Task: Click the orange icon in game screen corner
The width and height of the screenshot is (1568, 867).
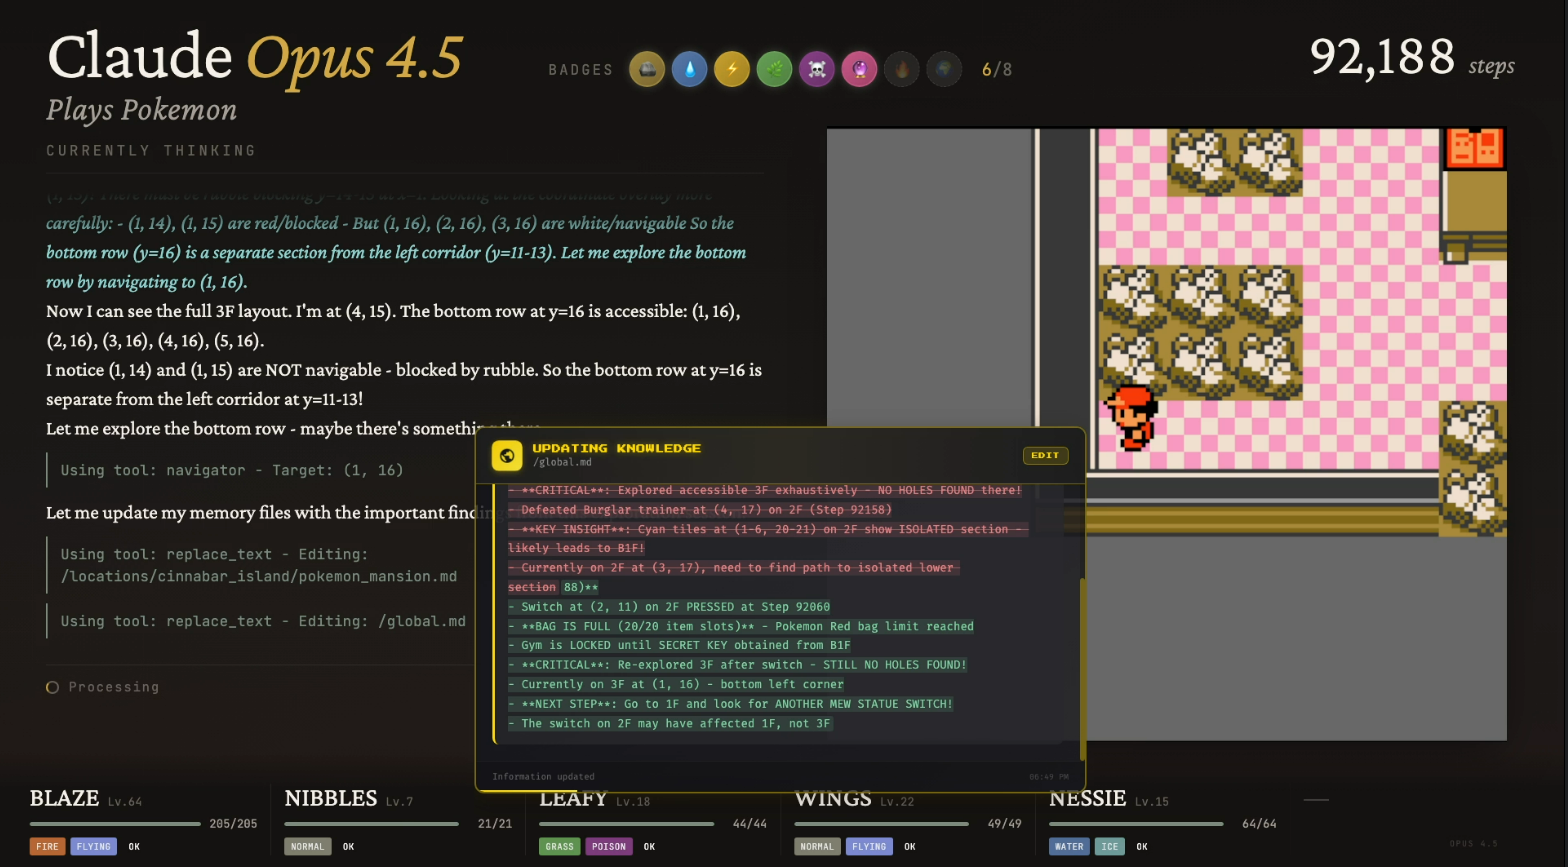Action: pos(1474,148)
